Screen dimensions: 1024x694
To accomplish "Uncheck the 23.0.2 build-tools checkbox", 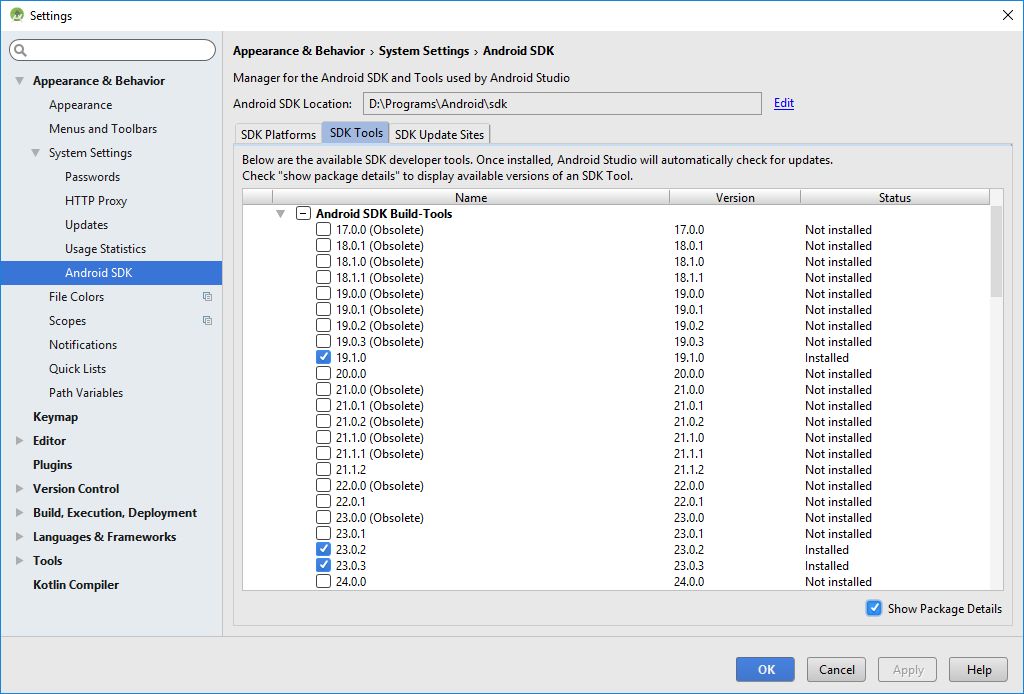I will pos(323,549).
